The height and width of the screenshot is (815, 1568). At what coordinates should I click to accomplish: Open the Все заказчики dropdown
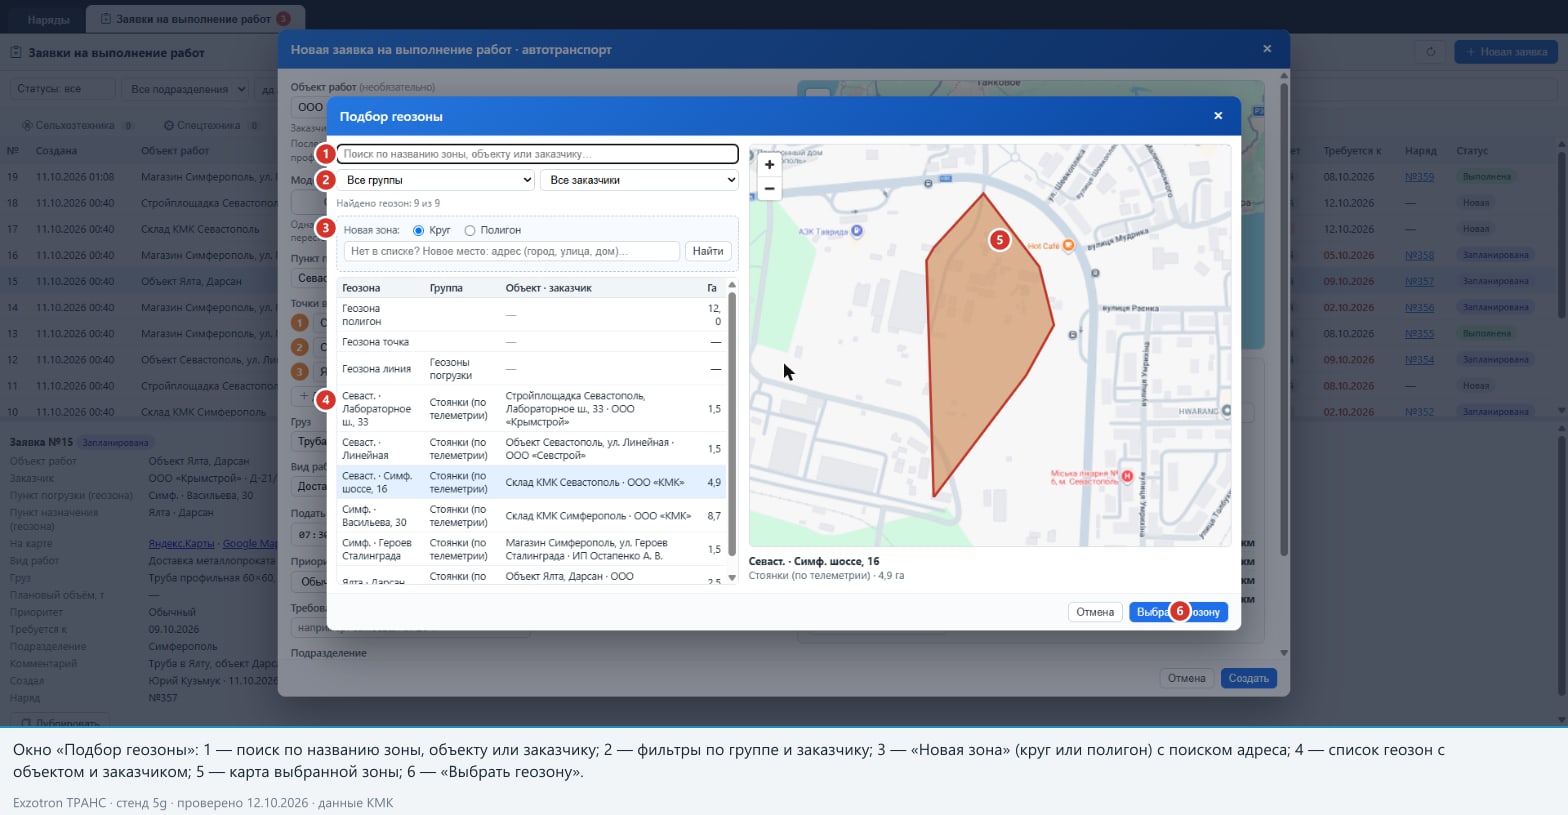pyautogui.click(x=639, y=180)
